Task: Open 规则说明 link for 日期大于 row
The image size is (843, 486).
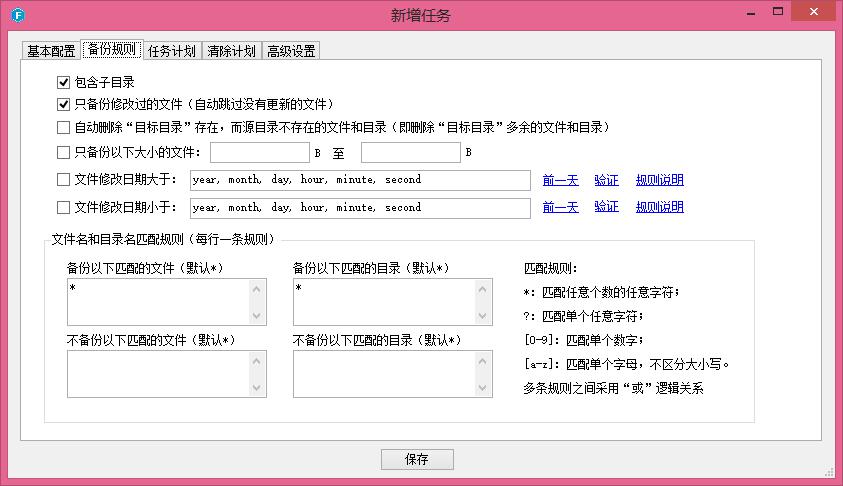Action: [660, 180]
